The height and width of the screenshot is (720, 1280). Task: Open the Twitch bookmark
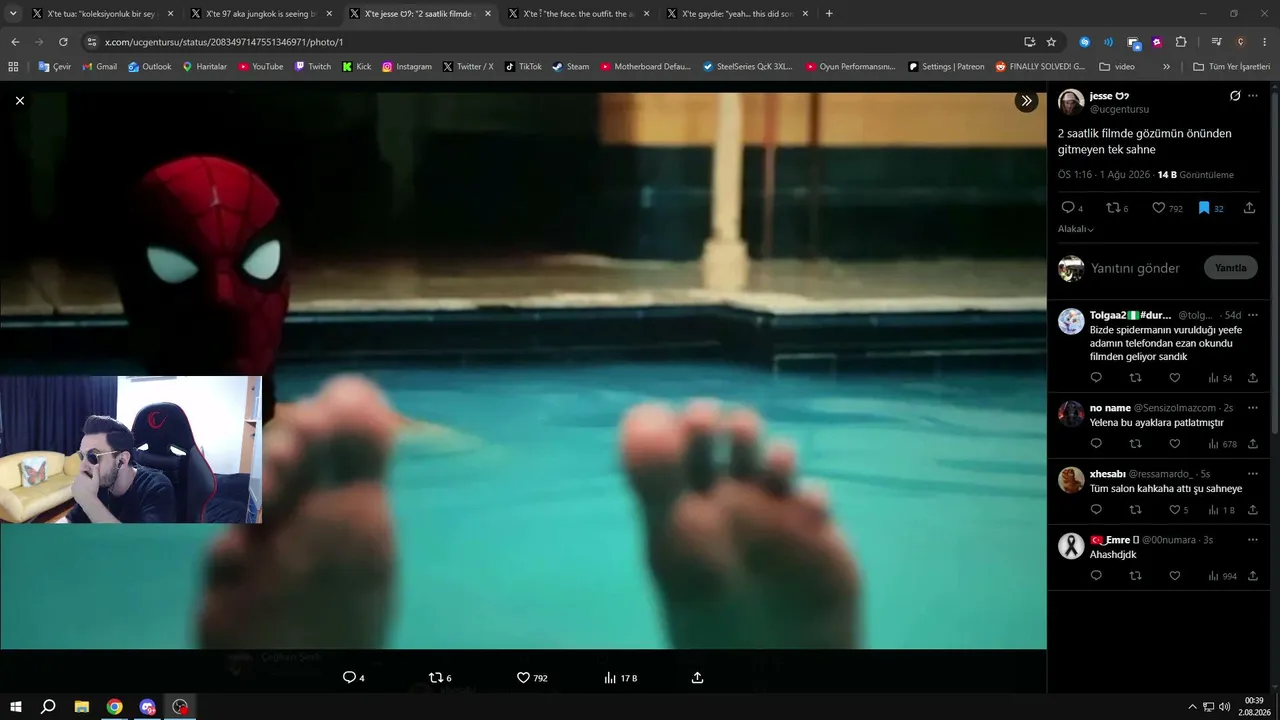(313, 67)
